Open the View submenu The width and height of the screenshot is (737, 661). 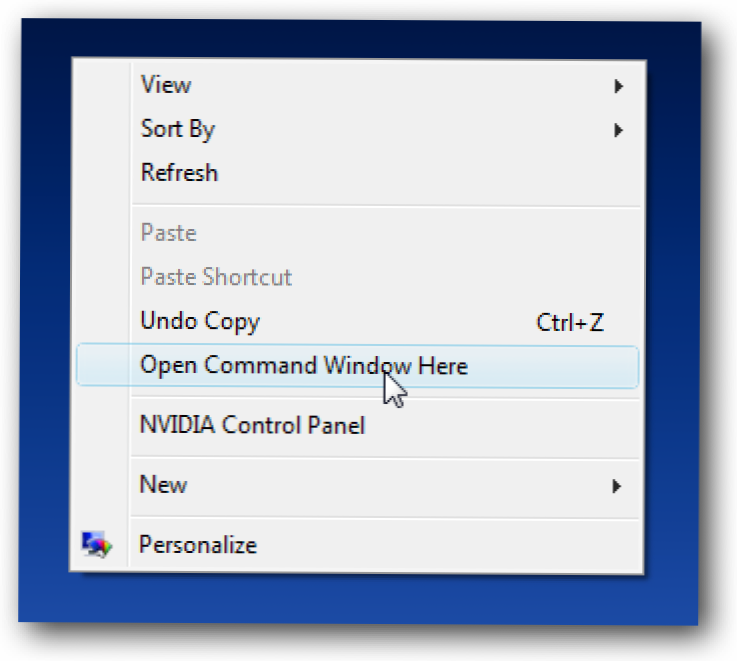pos(166,85)
